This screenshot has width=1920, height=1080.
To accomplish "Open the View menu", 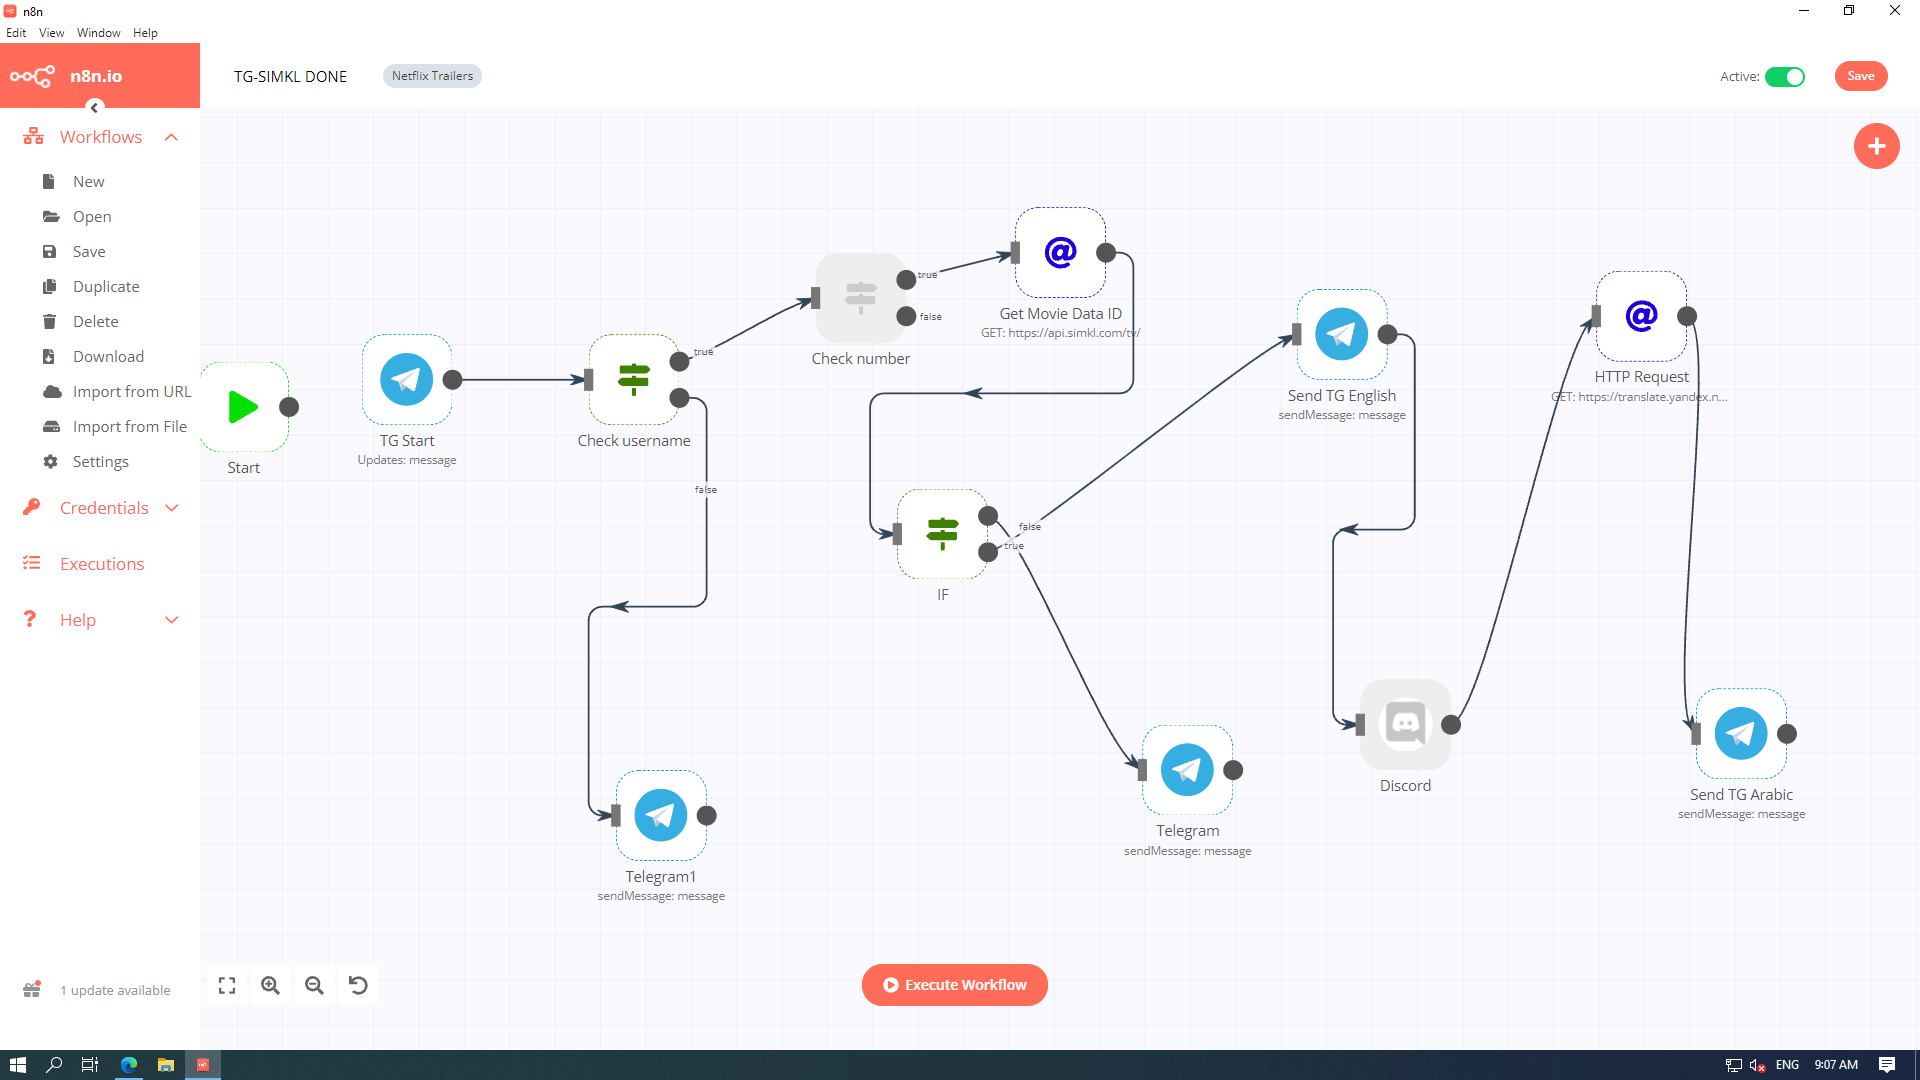I will point(51,33).
